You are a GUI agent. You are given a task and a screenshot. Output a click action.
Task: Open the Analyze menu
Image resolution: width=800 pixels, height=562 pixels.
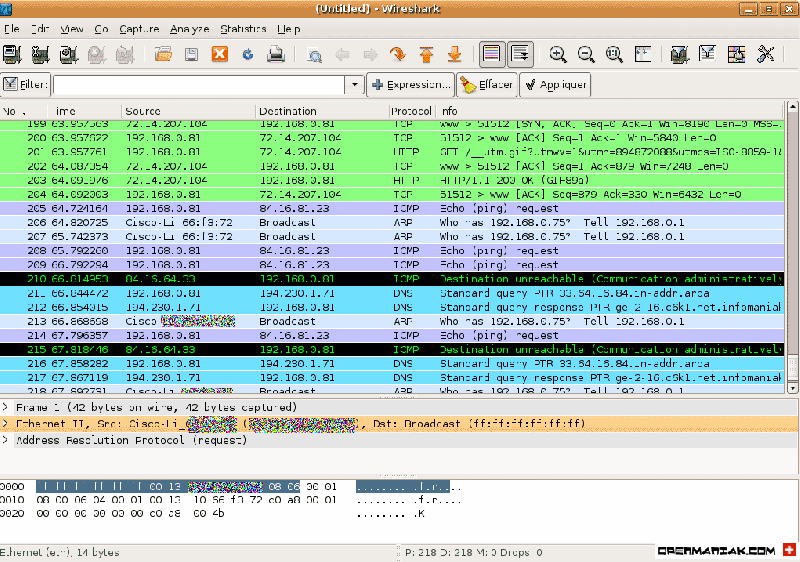pyautogui.click(x=190, y=29)
